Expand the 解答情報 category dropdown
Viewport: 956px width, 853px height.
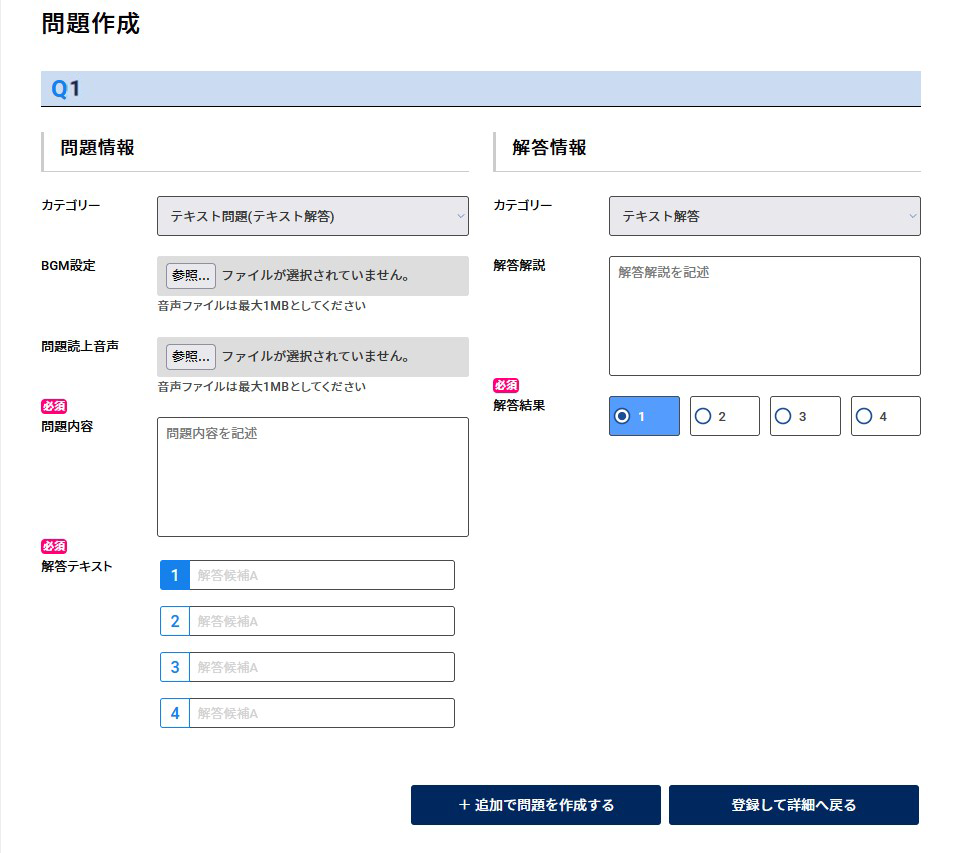pos(764,216)
